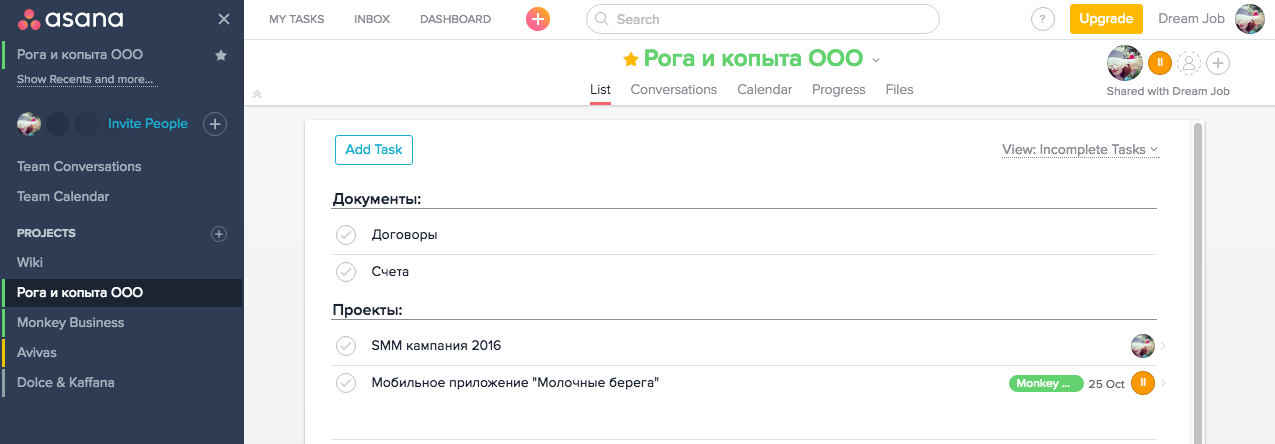Click the Рога и копыта ООО project title

click(x=753, y=59)
